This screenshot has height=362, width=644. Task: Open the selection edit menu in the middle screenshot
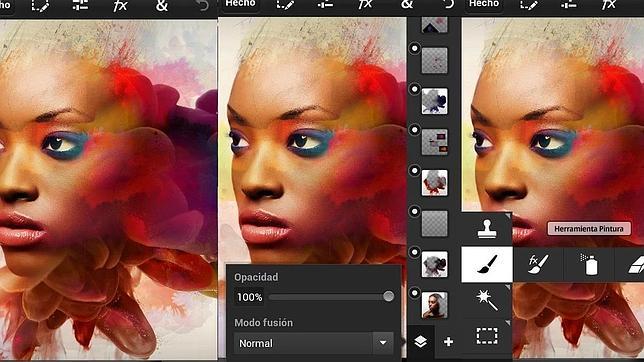click(285, 5)
